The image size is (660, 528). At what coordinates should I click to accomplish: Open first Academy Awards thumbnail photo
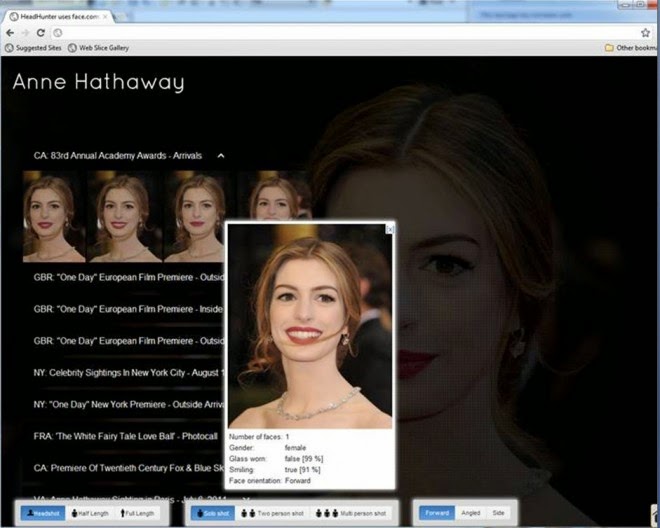click(x=54, y=216)
